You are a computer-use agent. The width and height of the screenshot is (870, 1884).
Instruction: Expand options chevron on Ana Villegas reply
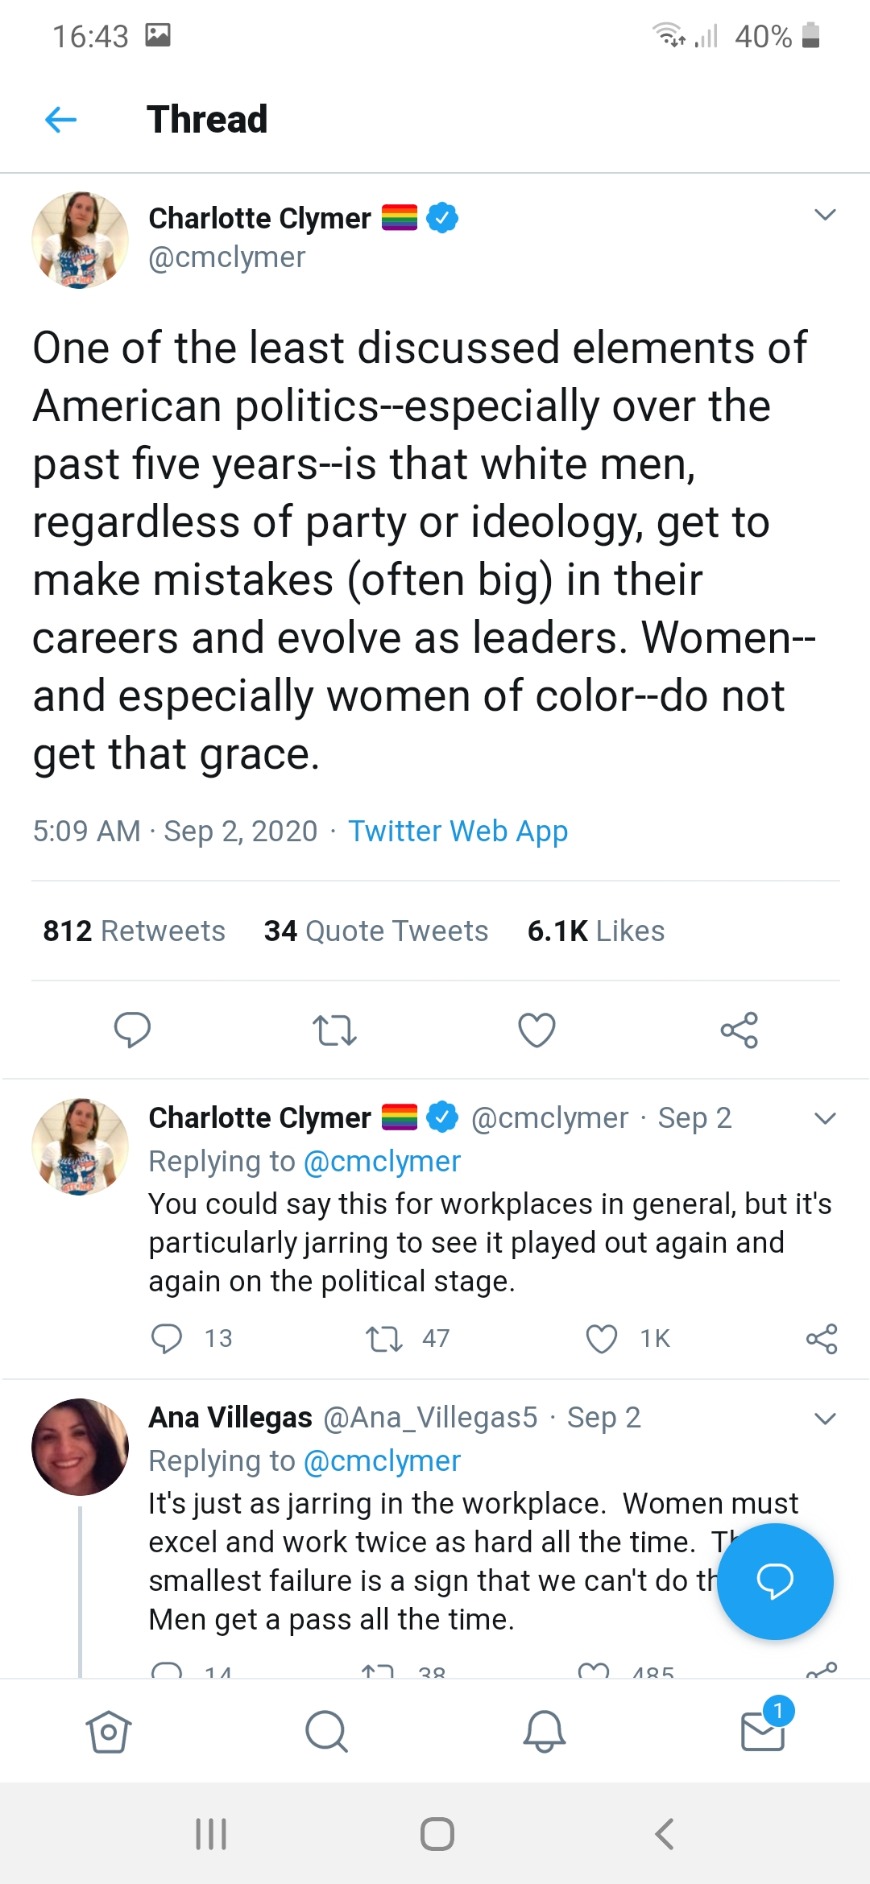pyautogui.click(x=825, y=1418)
